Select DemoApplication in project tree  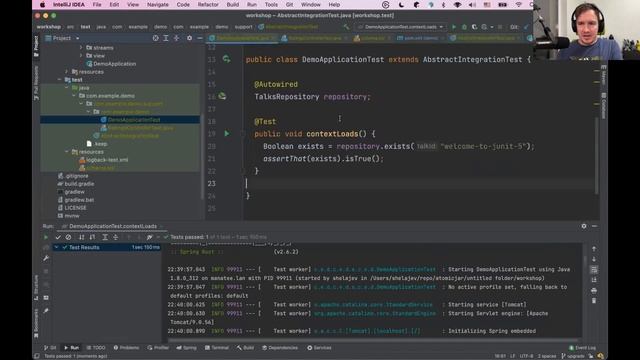111,64
